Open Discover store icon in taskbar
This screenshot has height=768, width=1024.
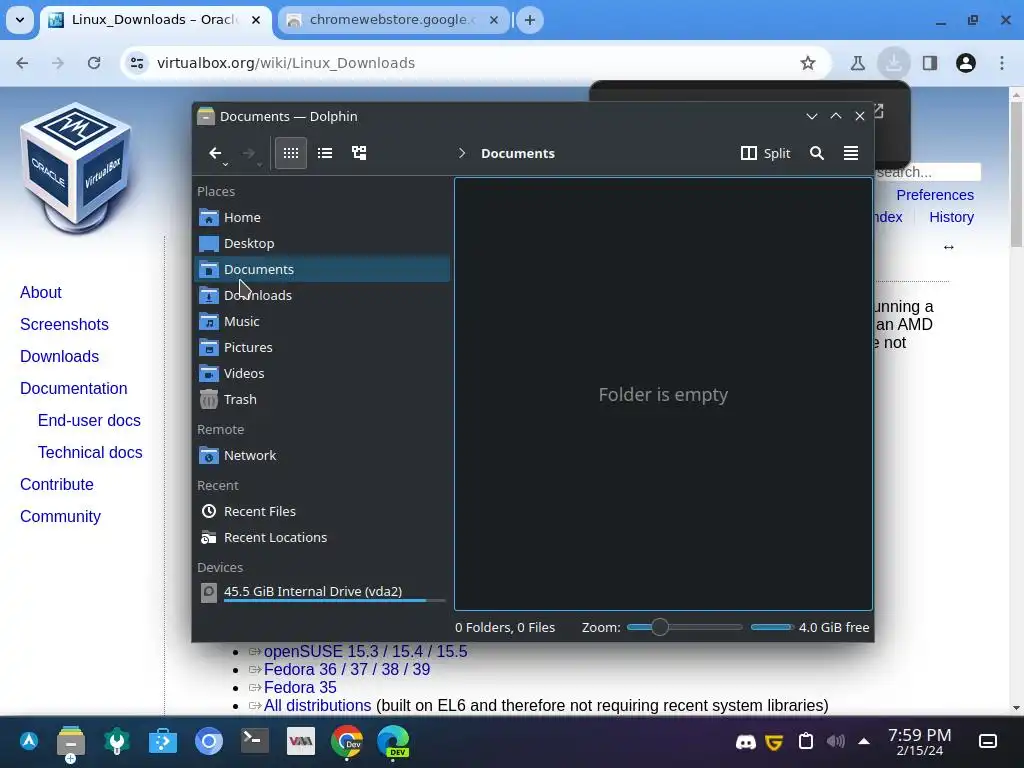click(163, 741)
